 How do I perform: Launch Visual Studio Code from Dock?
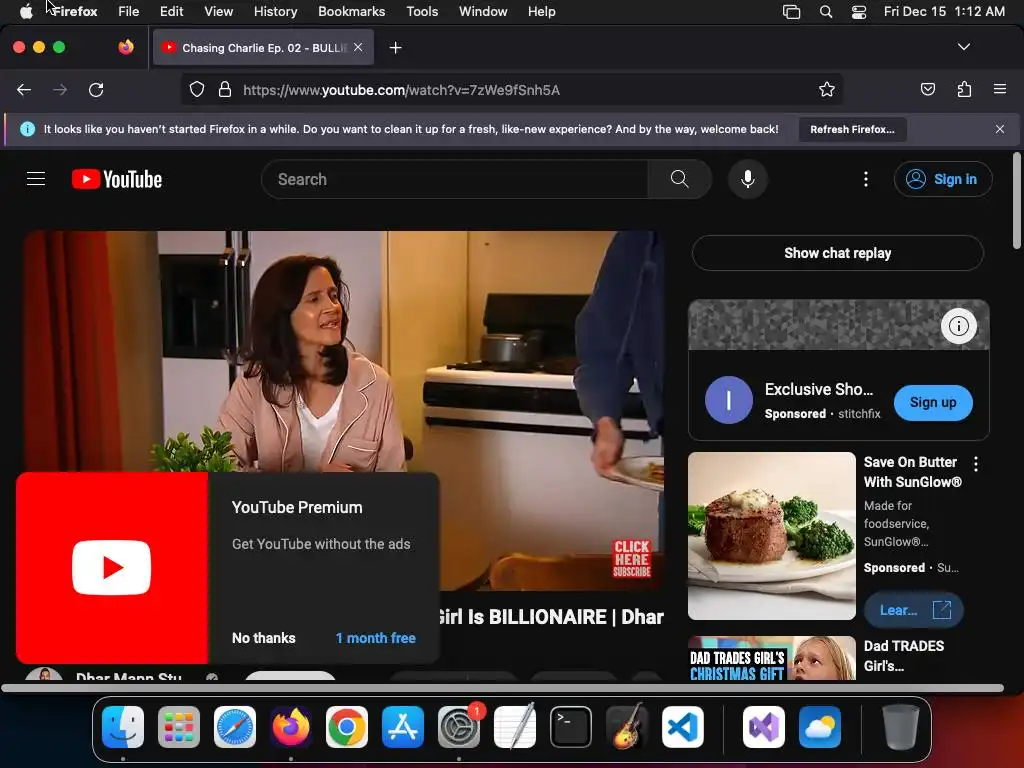tap(683, 726)
